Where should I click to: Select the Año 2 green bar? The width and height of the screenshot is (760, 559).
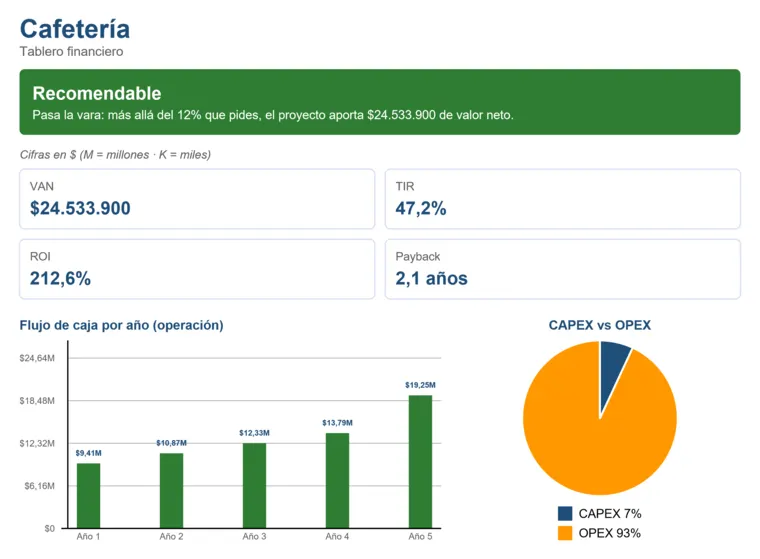(172, 491)
